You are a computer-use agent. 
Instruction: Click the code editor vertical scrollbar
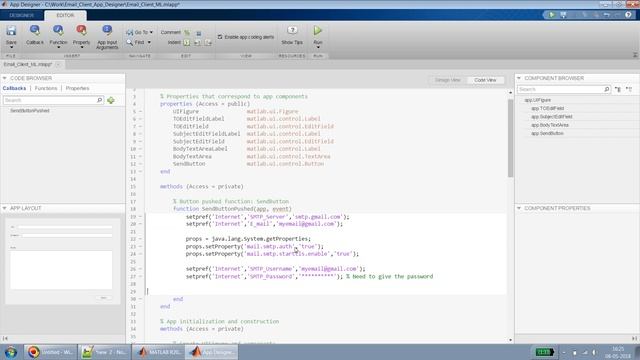pos(511,138)
